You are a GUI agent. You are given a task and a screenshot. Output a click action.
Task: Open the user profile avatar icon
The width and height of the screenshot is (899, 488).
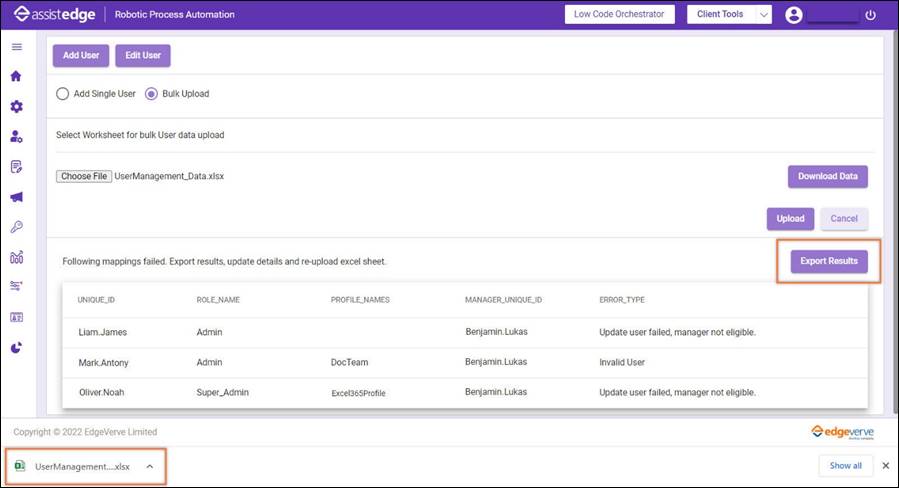click(x=794, y=15)
